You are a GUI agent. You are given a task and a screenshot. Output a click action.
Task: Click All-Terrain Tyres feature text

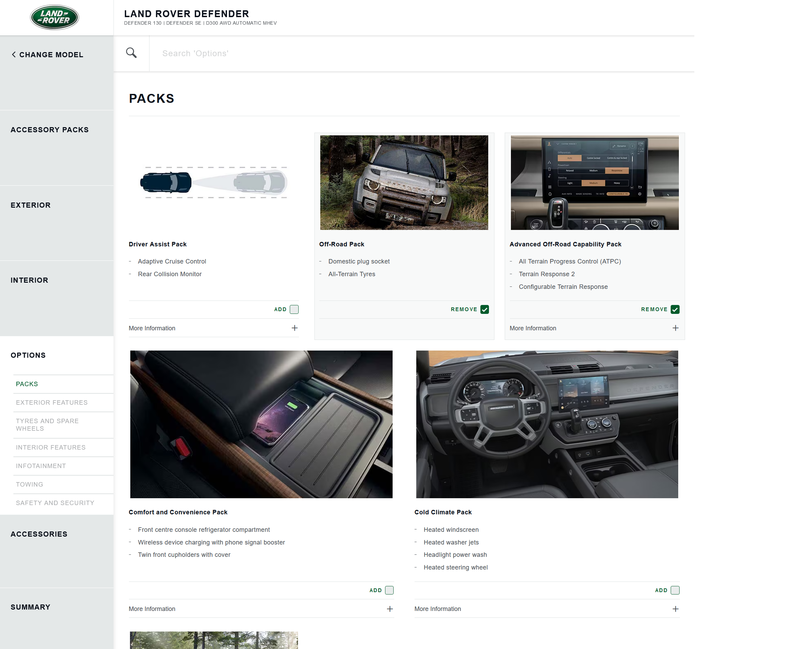352,274
